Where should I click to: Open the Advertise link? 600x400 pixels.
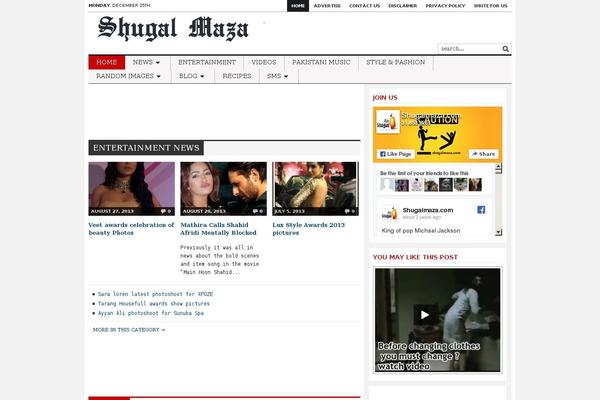327,6
